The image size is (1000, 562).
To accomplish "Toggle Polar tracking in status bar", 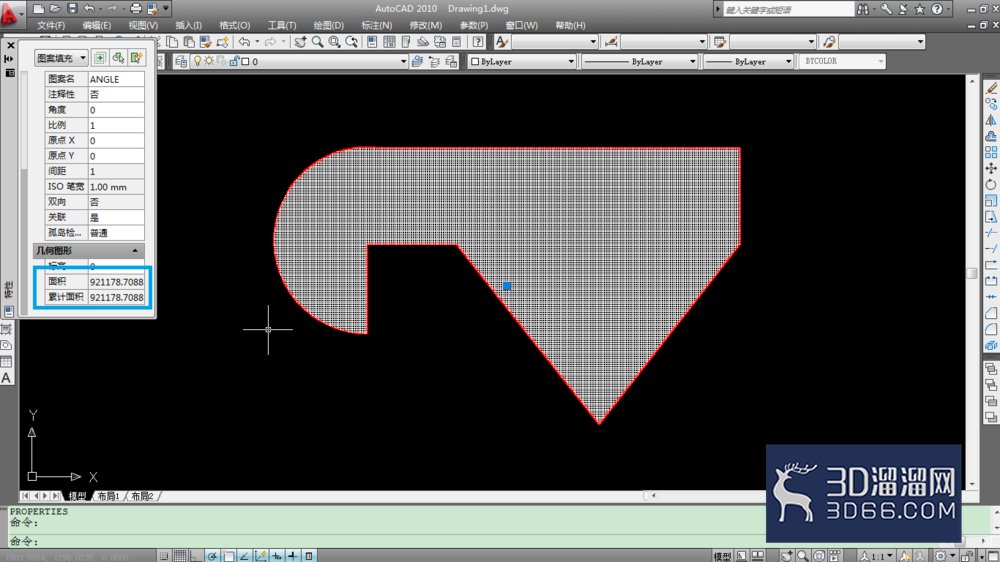I will tap(212, 556).
